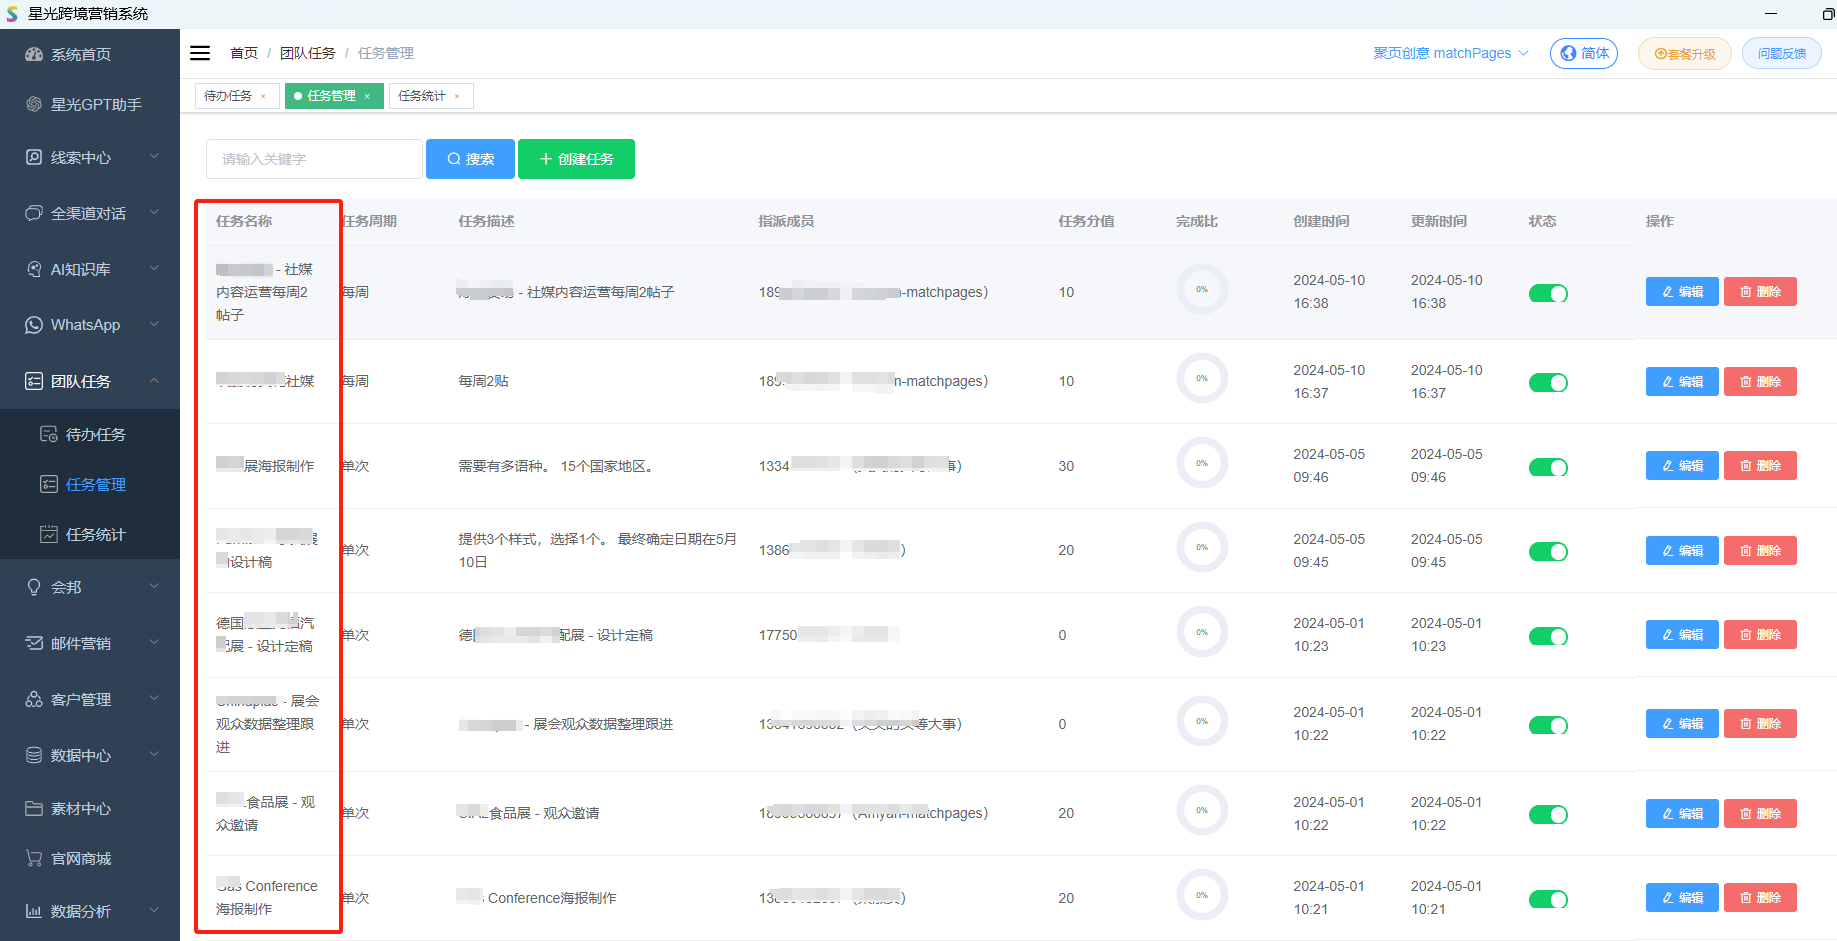
Task: Click 团队任务 breadcrumb link
Action: [307, 53]
